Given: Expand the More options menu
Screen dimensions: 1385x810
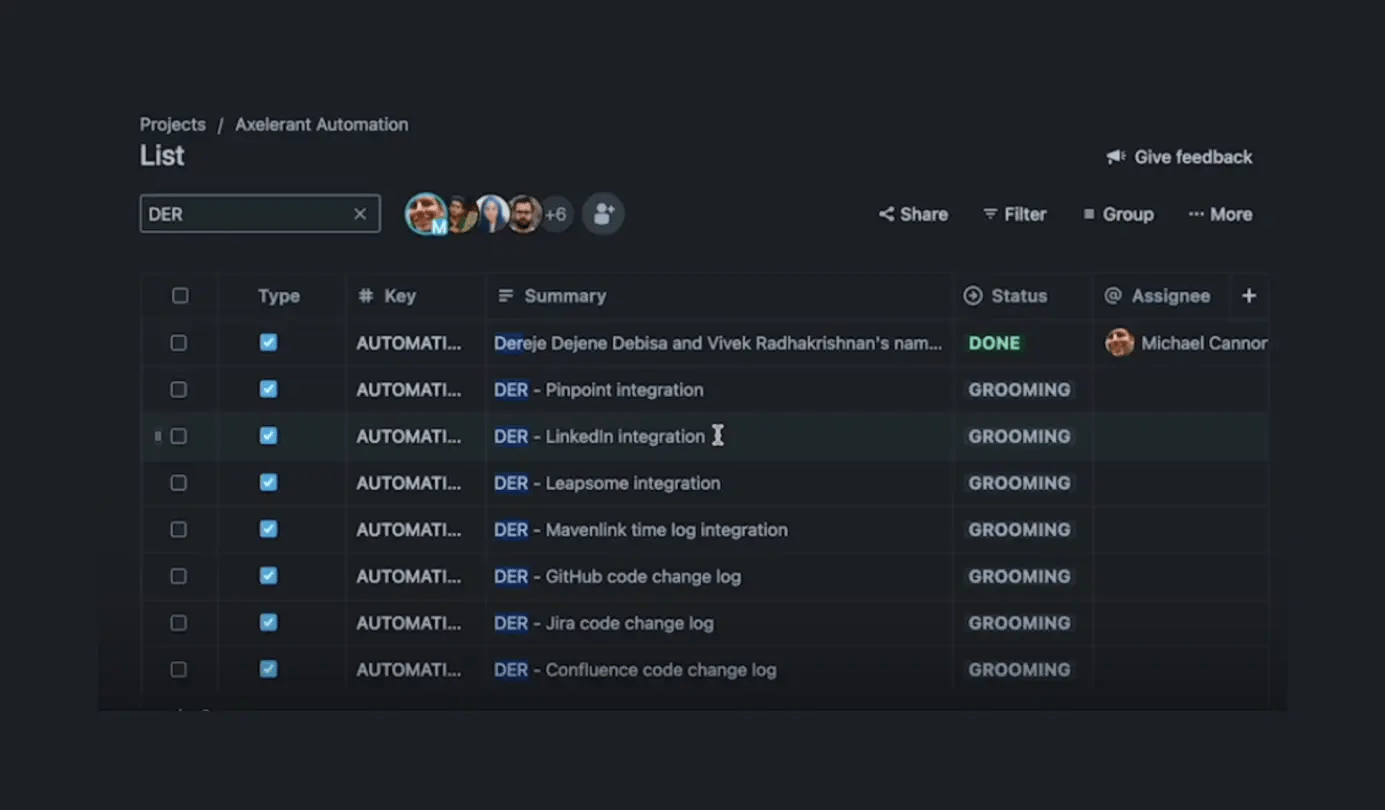Looking at the screenshot, I should pyautogui.click(x=1220, y=214).
